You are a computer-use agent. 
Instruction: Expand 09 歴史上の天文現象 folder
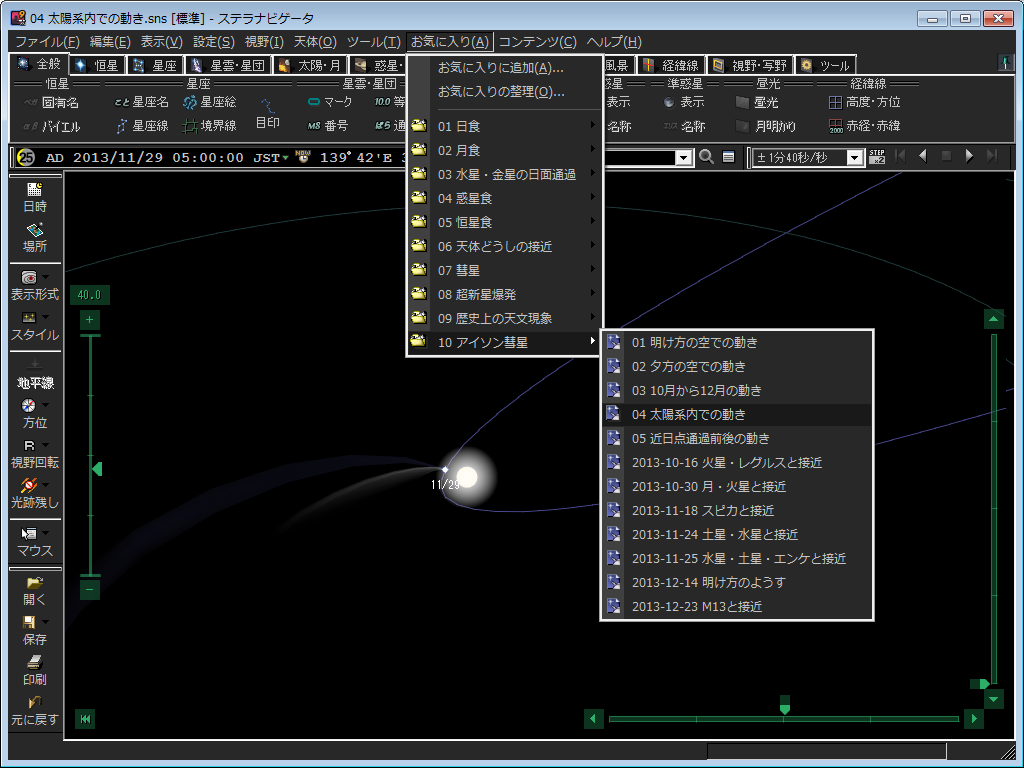[504, 318]
